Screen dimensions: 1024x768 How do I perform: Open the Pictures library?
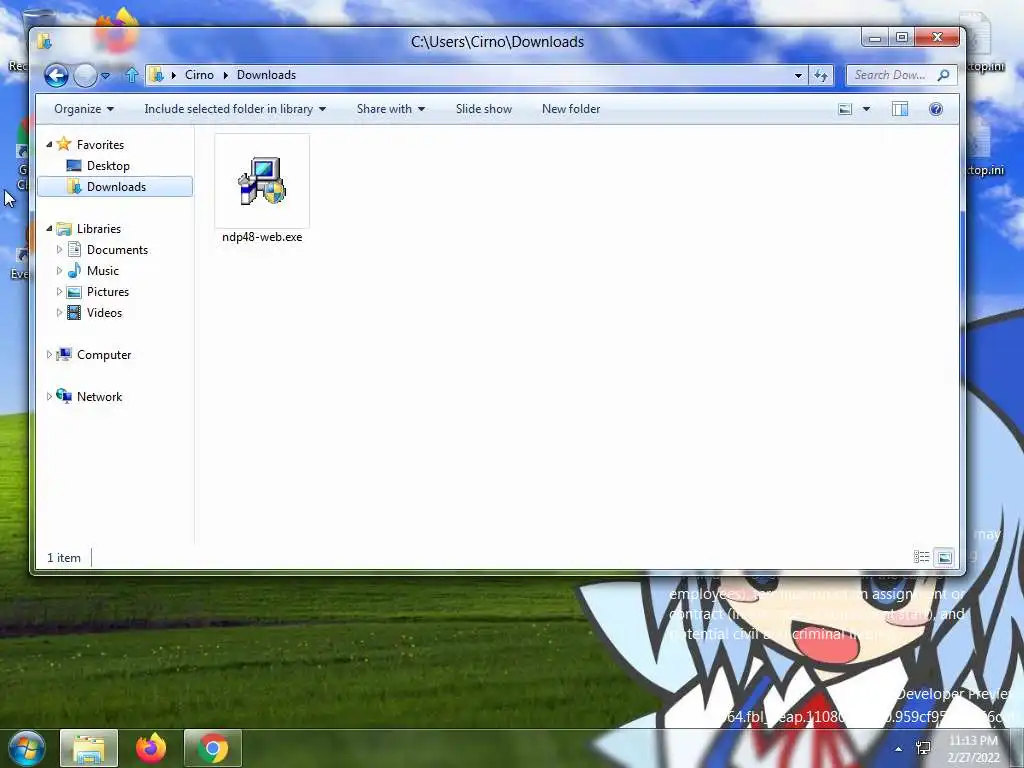pos(108,291)
